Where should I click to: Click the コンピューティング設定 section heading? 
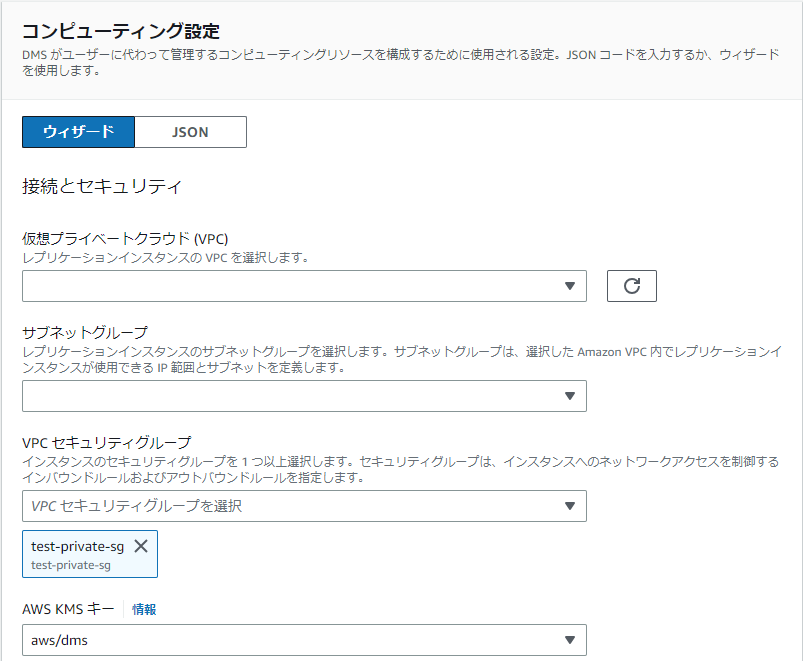(x=121, y=31)
